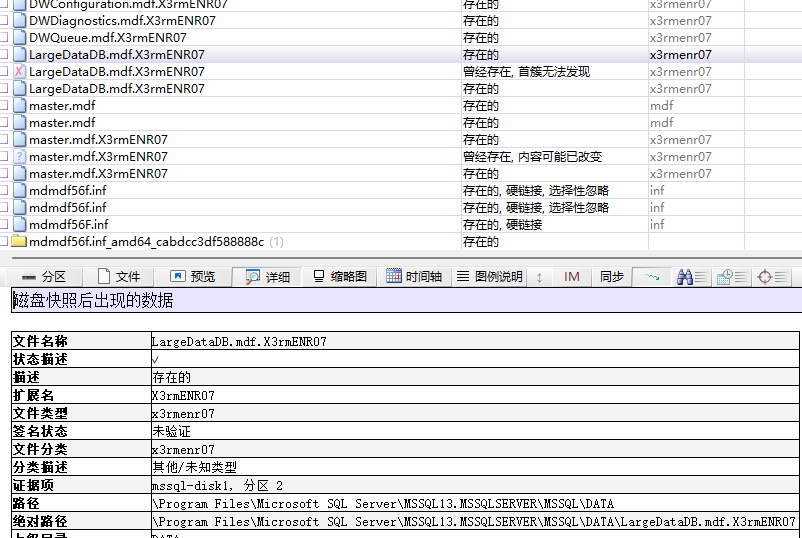Viewport: 802px width, 538px height.
Task: Click the 签名状态 value 未验证
Action: [171, 431]
